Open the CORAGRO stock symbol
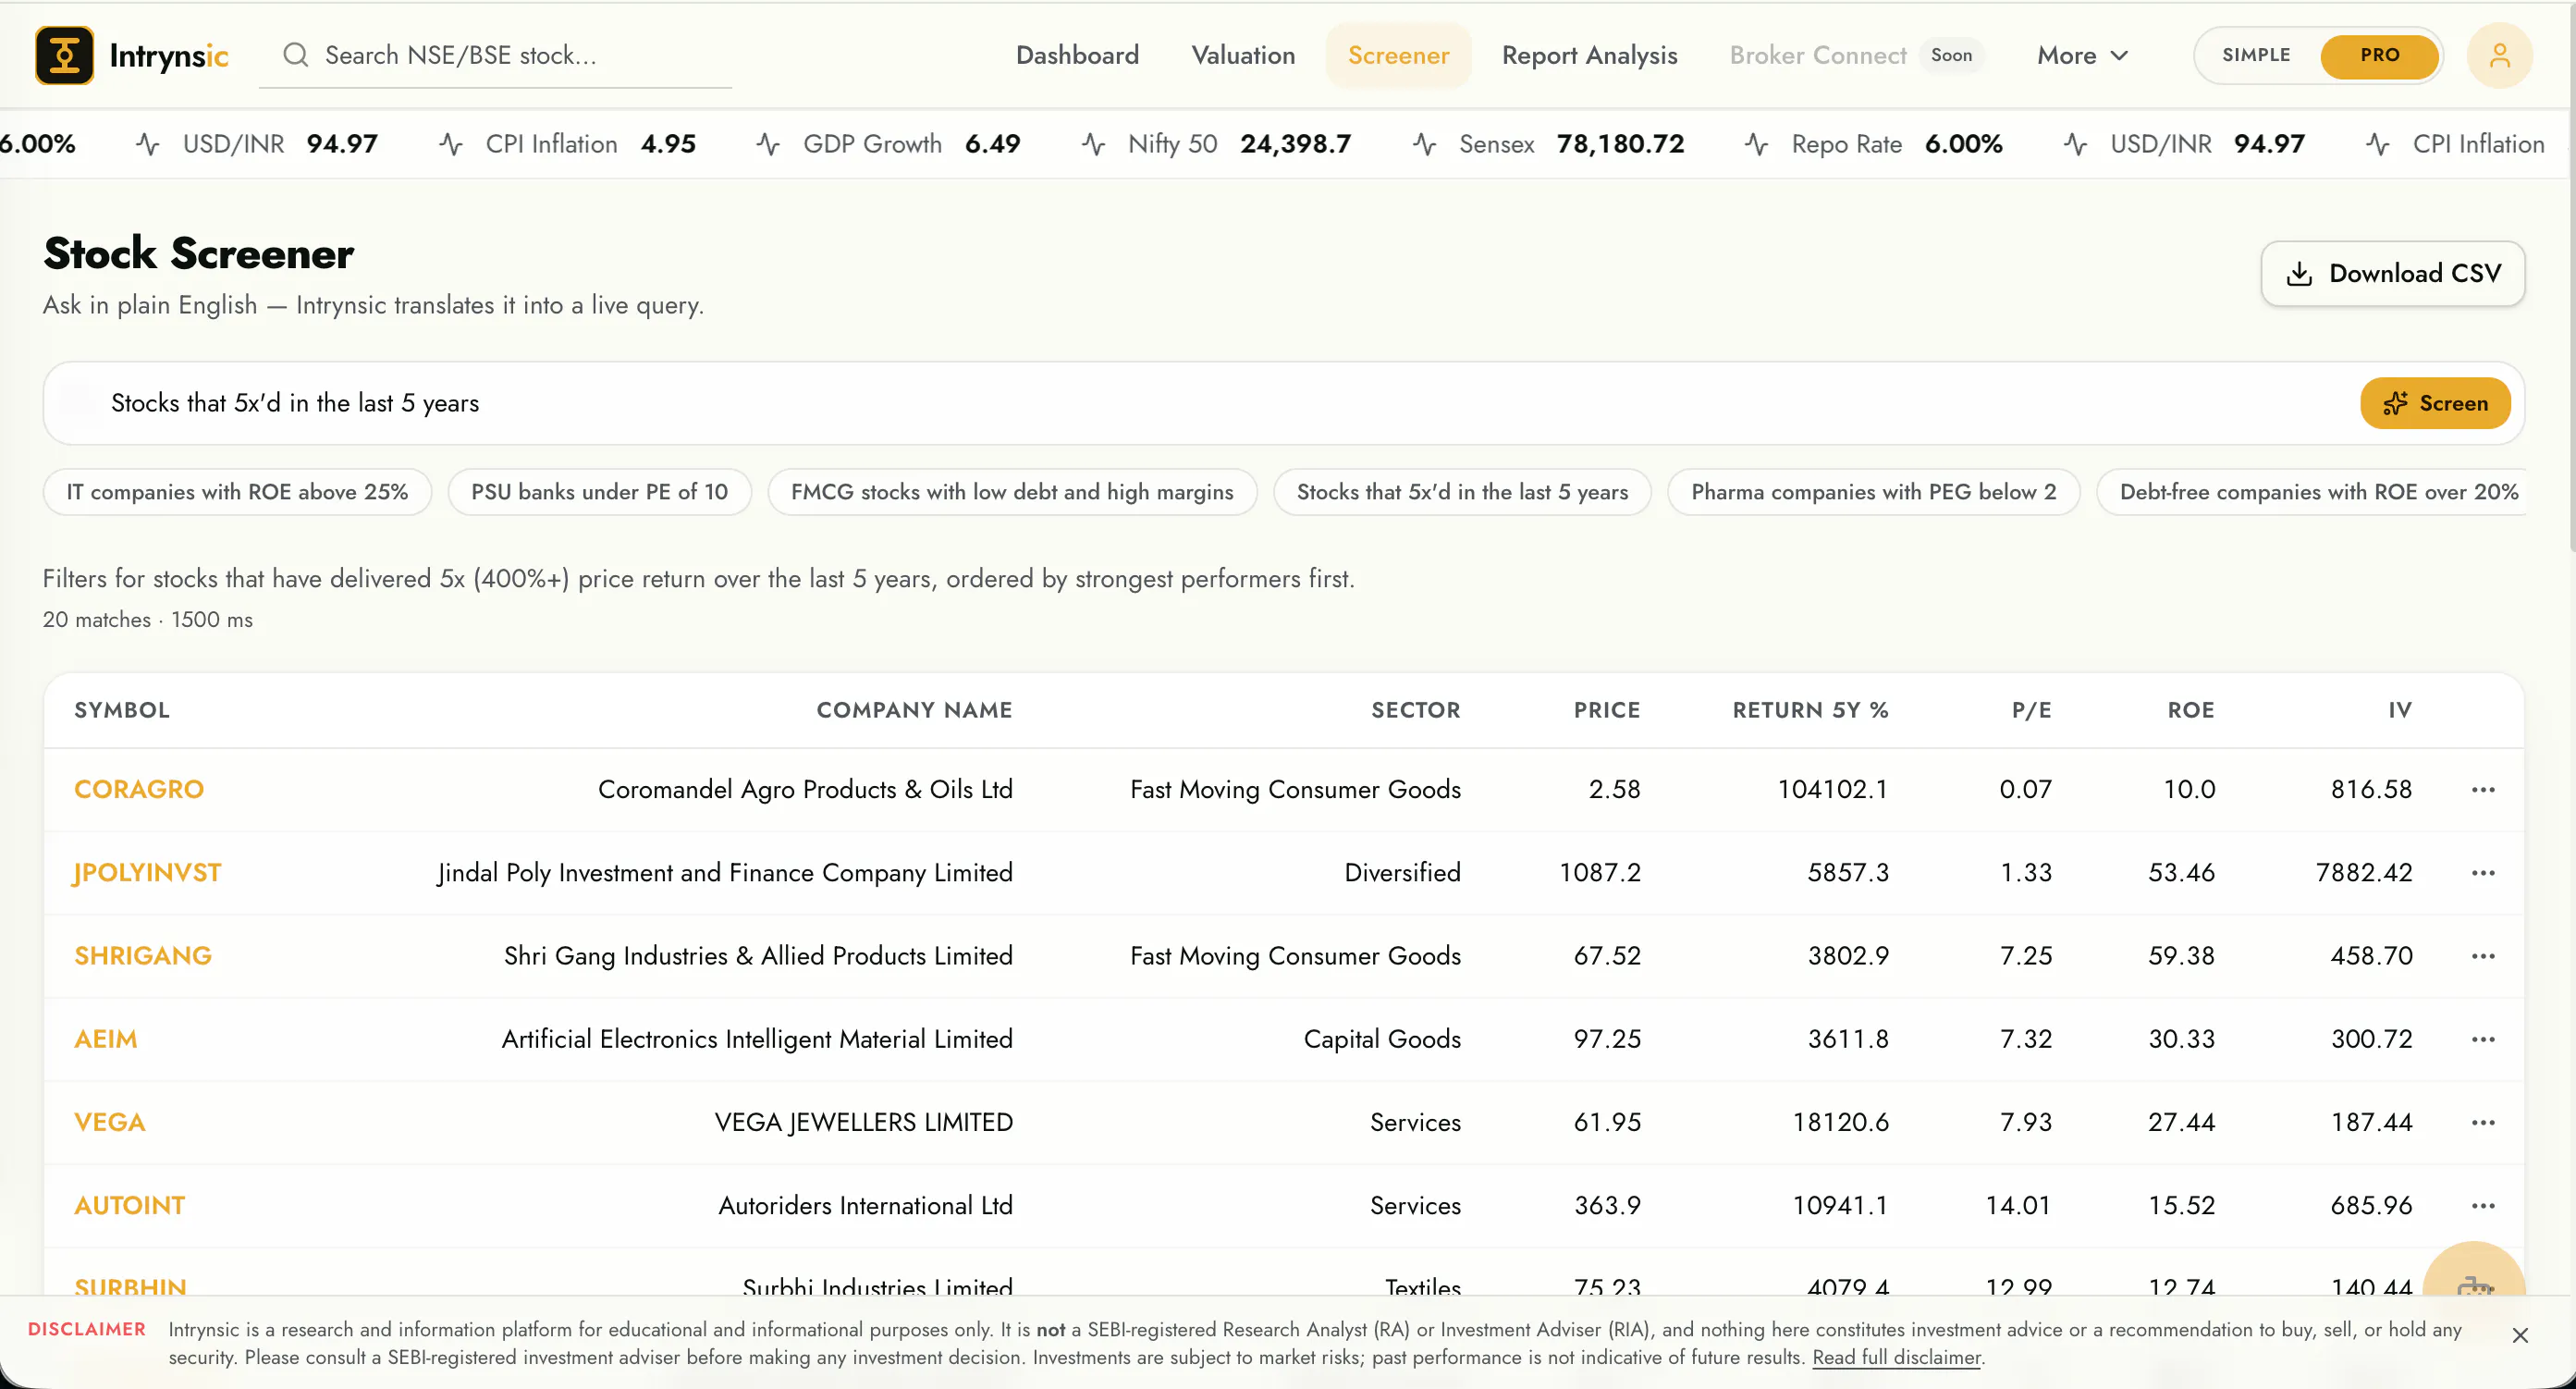This screenshot has width=2576, height=1389. click(139, 790)
